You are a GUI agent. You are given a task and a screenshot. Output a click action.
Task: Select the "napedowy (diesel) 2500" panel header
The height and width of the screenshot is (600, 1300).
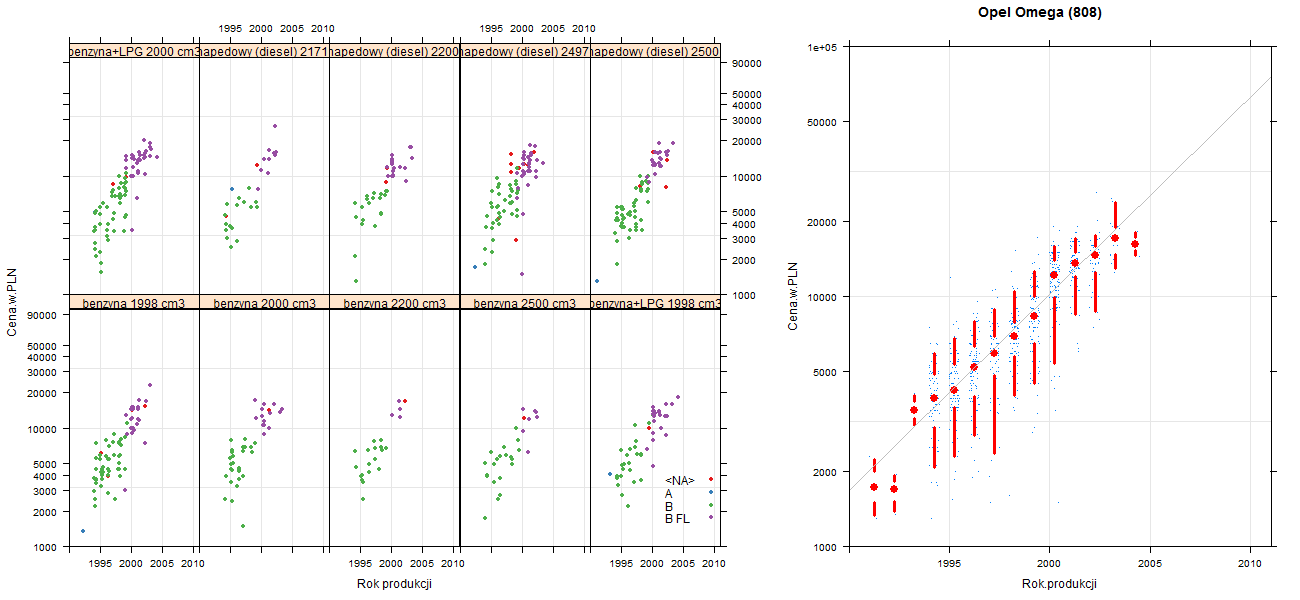(x=655, y=51)
